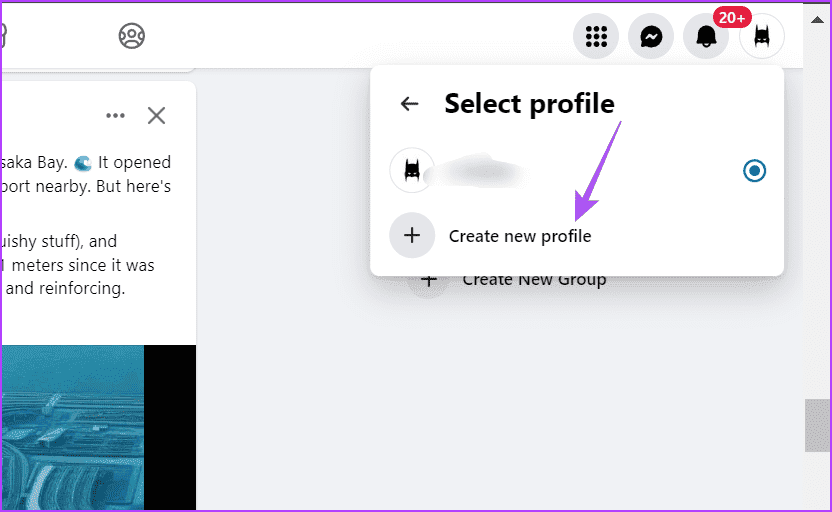Click the scrollbar up arrow
The width and height of the screenshot is (832, 512).
817,20
